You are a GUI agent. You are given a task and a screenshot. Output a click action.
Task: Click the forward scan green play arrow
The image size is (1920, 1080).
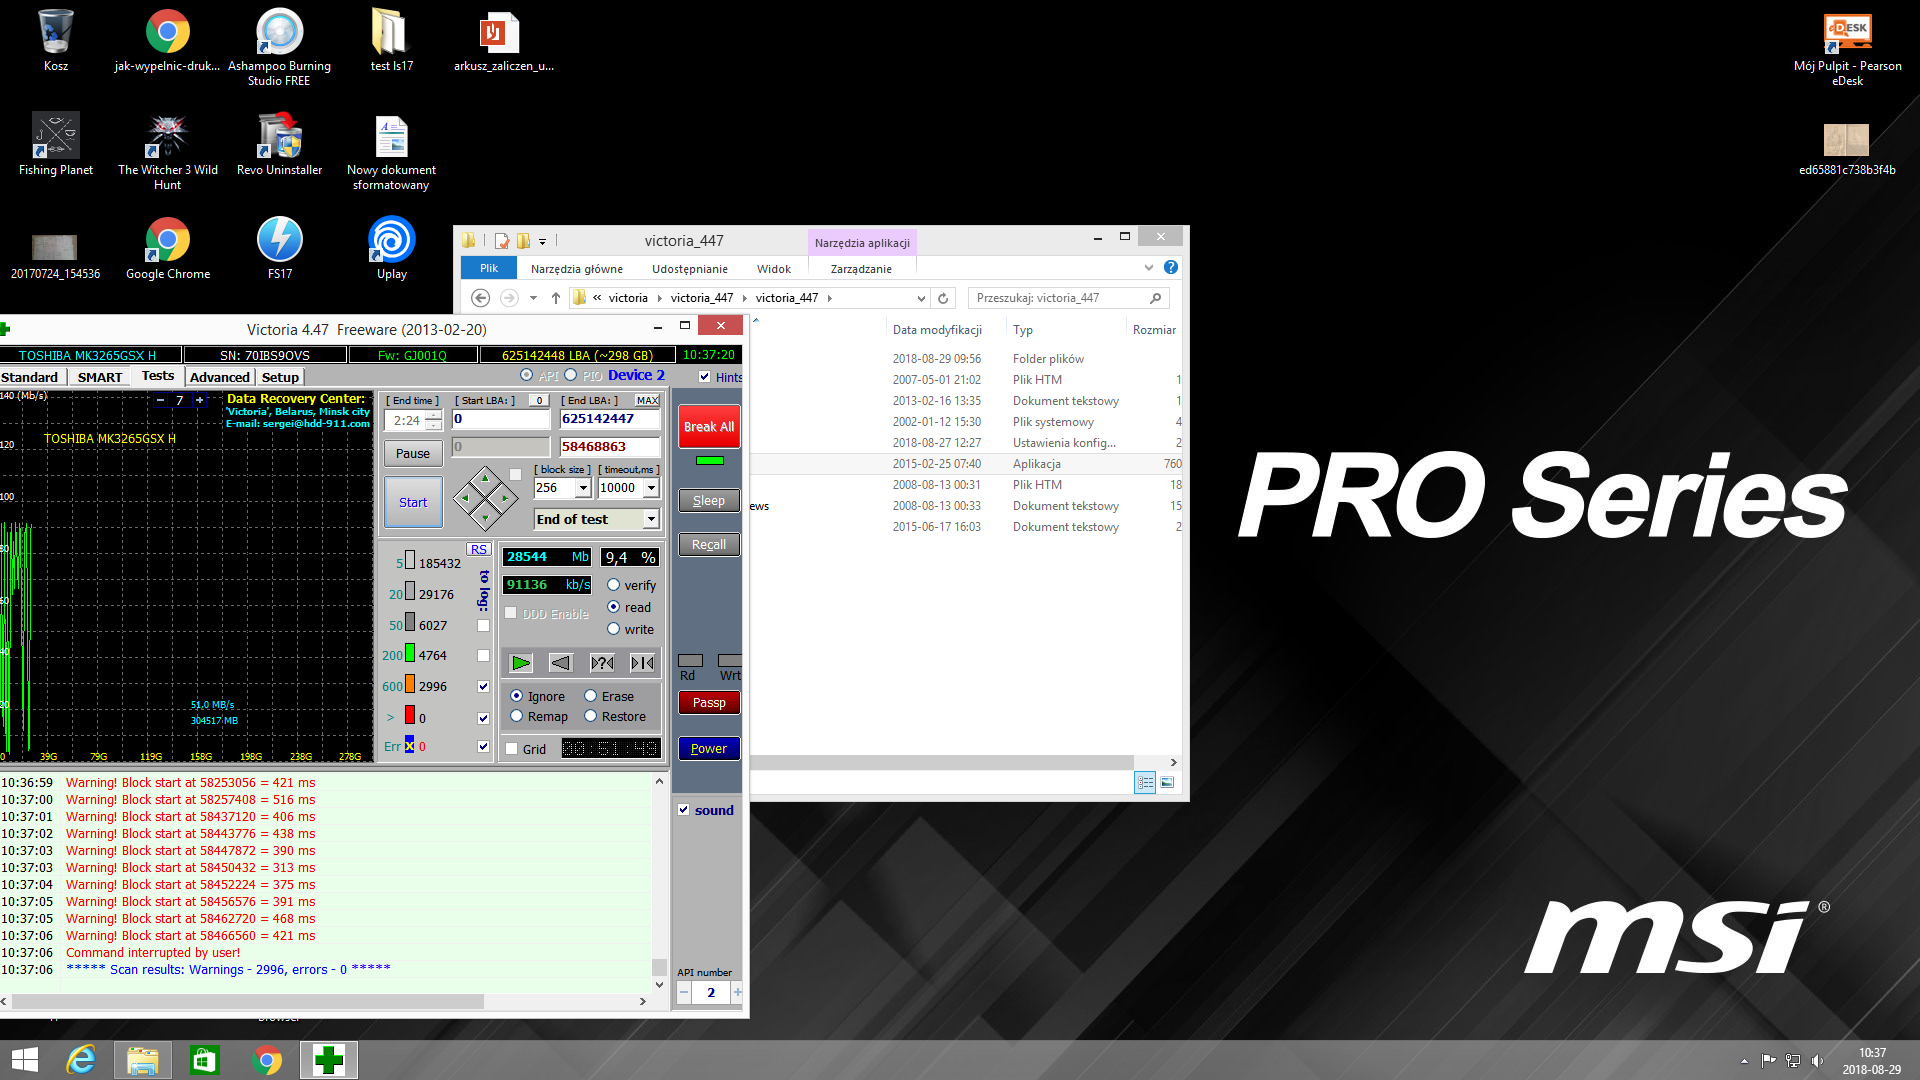(x=521, y=662)
